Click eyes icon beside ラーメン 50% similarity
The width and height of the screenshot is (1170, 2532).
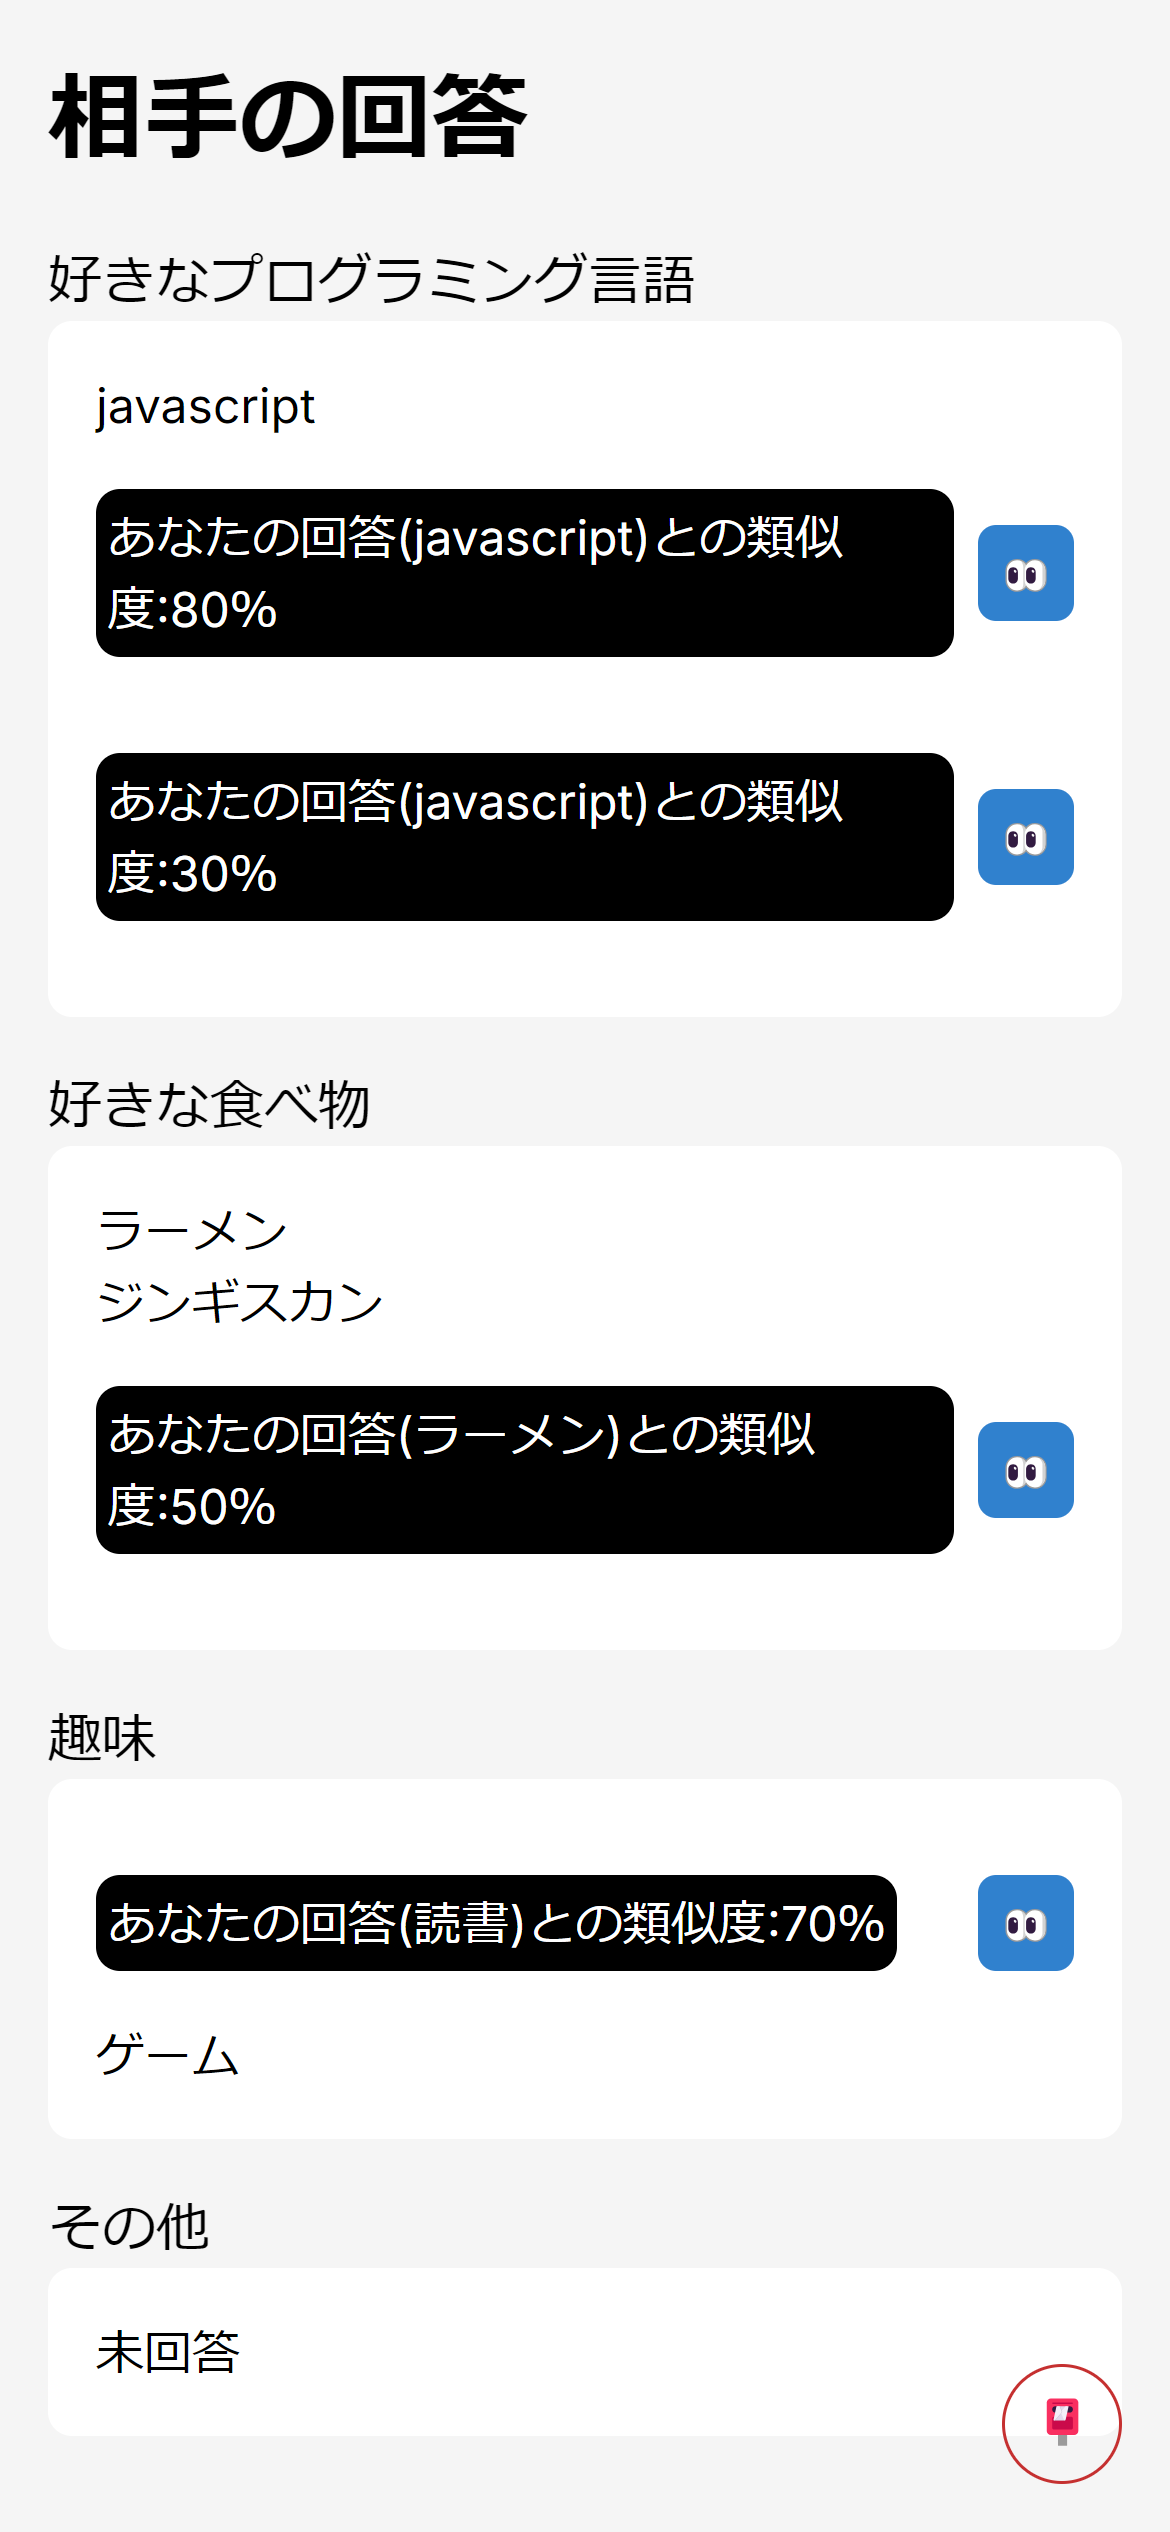1025,1470
